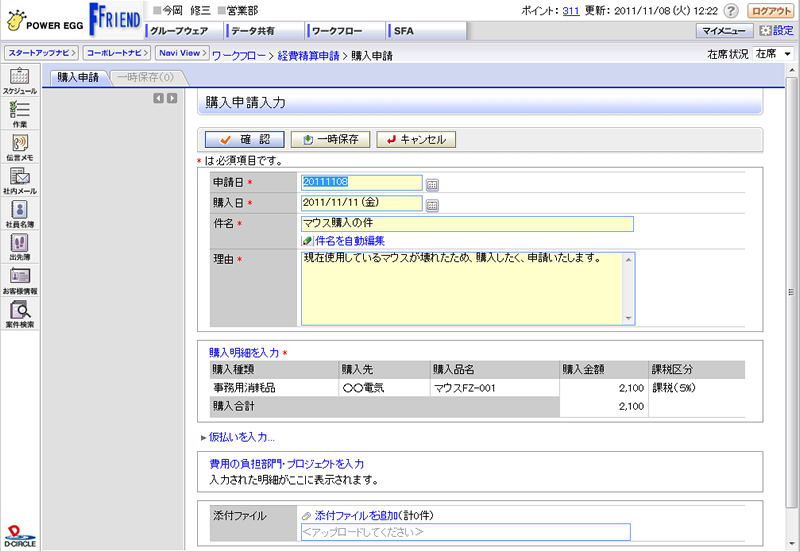
Task: Click scroll-down arrow in 理由 box
Action: pos(629,318)
